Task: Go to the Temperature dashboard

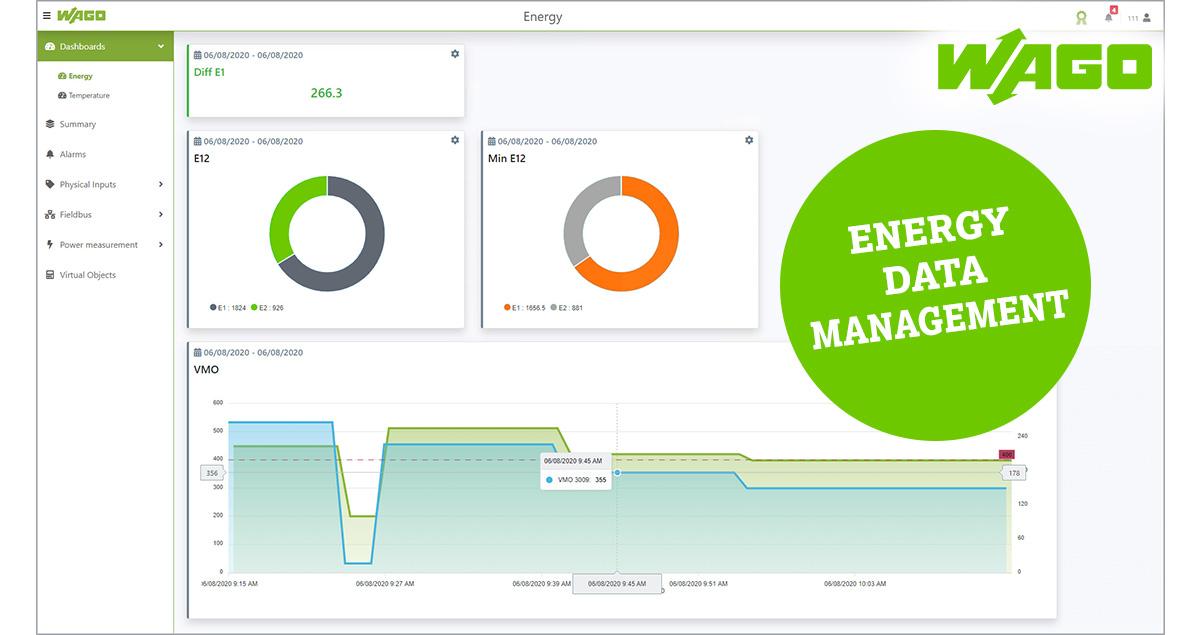Action: 88,95
